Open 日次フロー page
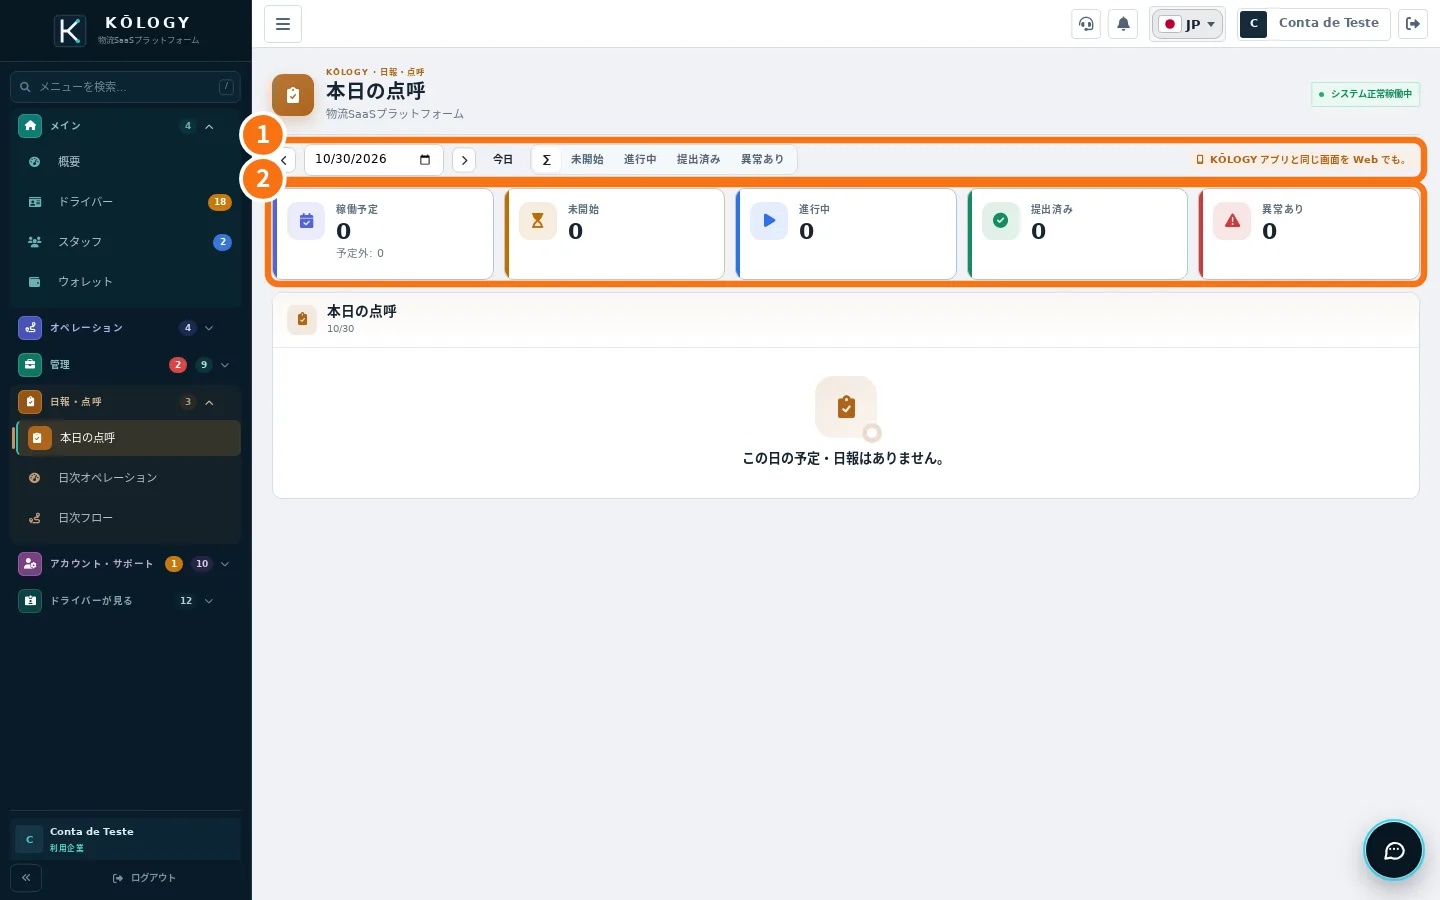This screenshot has height=900, width=1440. (126, 518)
